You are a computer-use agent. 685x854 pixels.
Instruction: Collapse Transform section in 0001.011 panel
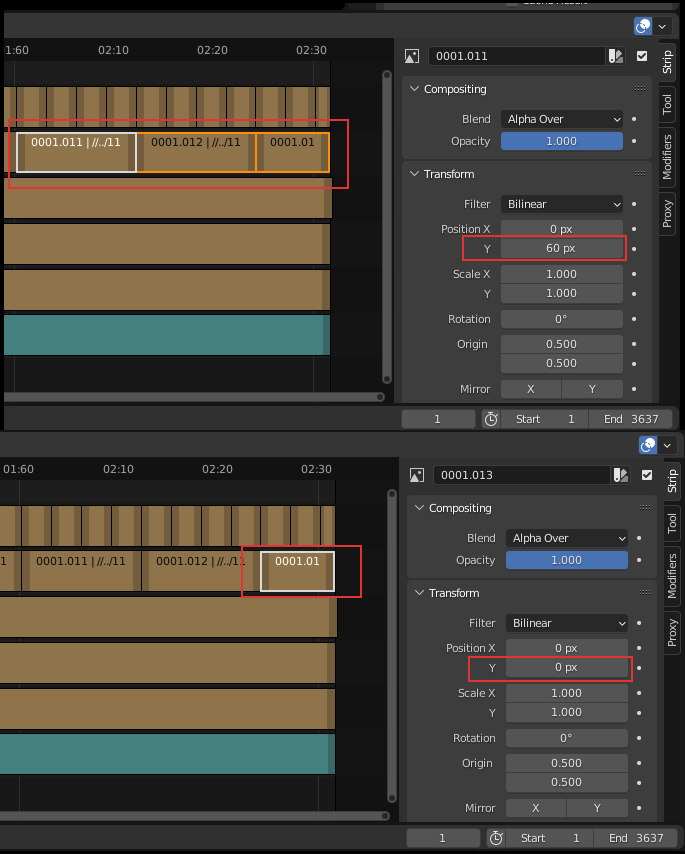coord(414,174)
